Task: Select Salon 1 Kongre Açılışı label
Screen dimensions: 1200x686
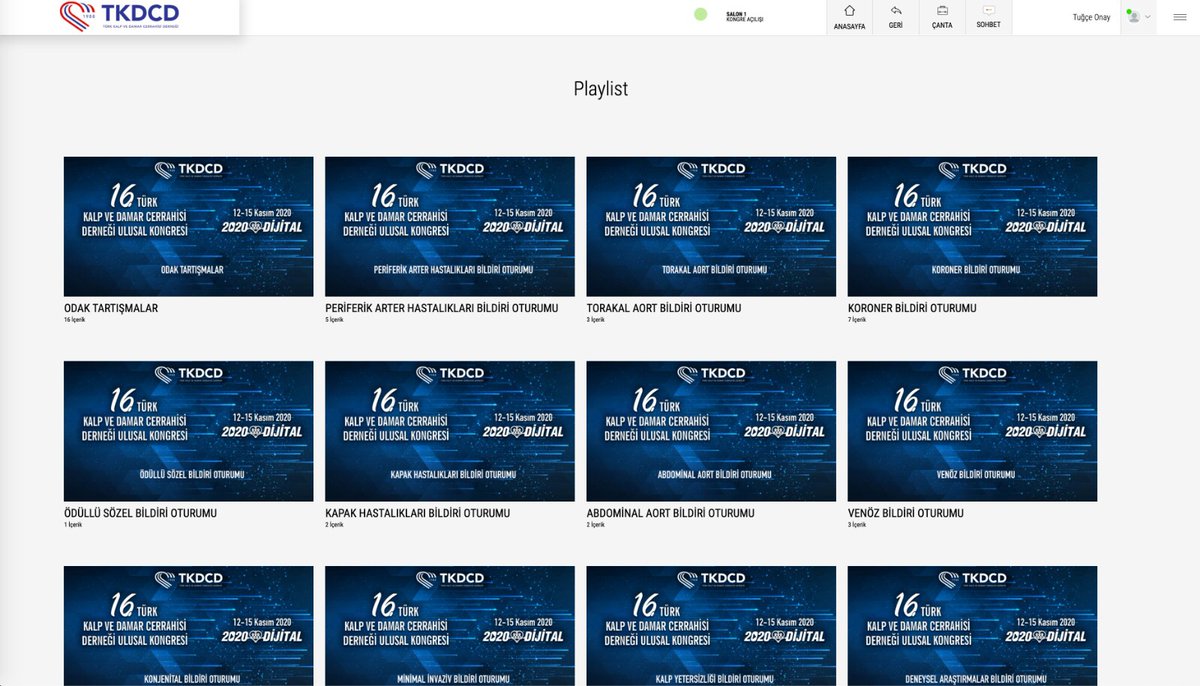Action: [x=744, y=16]
